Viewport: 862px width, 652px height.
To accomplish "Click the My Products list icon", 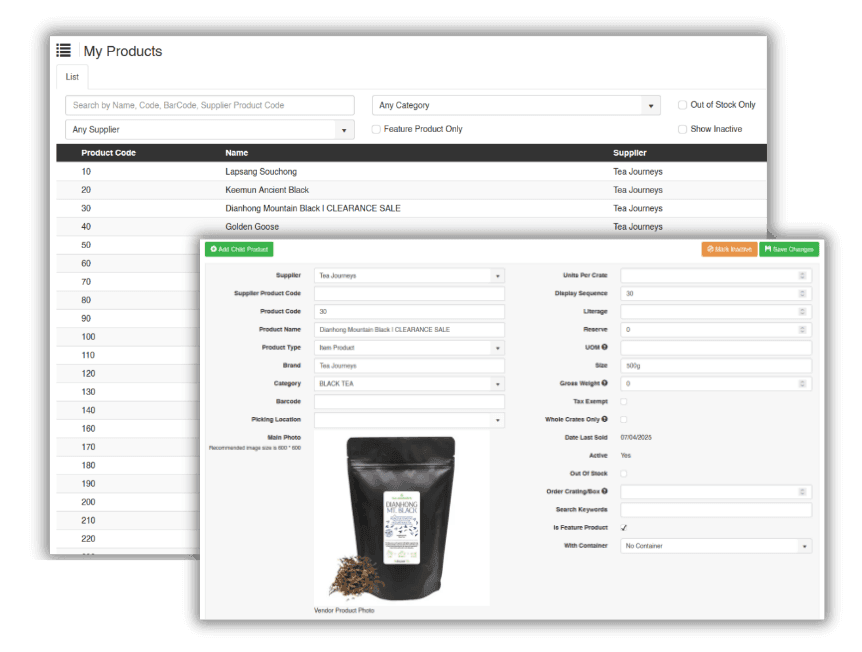I will click(64, 51).
